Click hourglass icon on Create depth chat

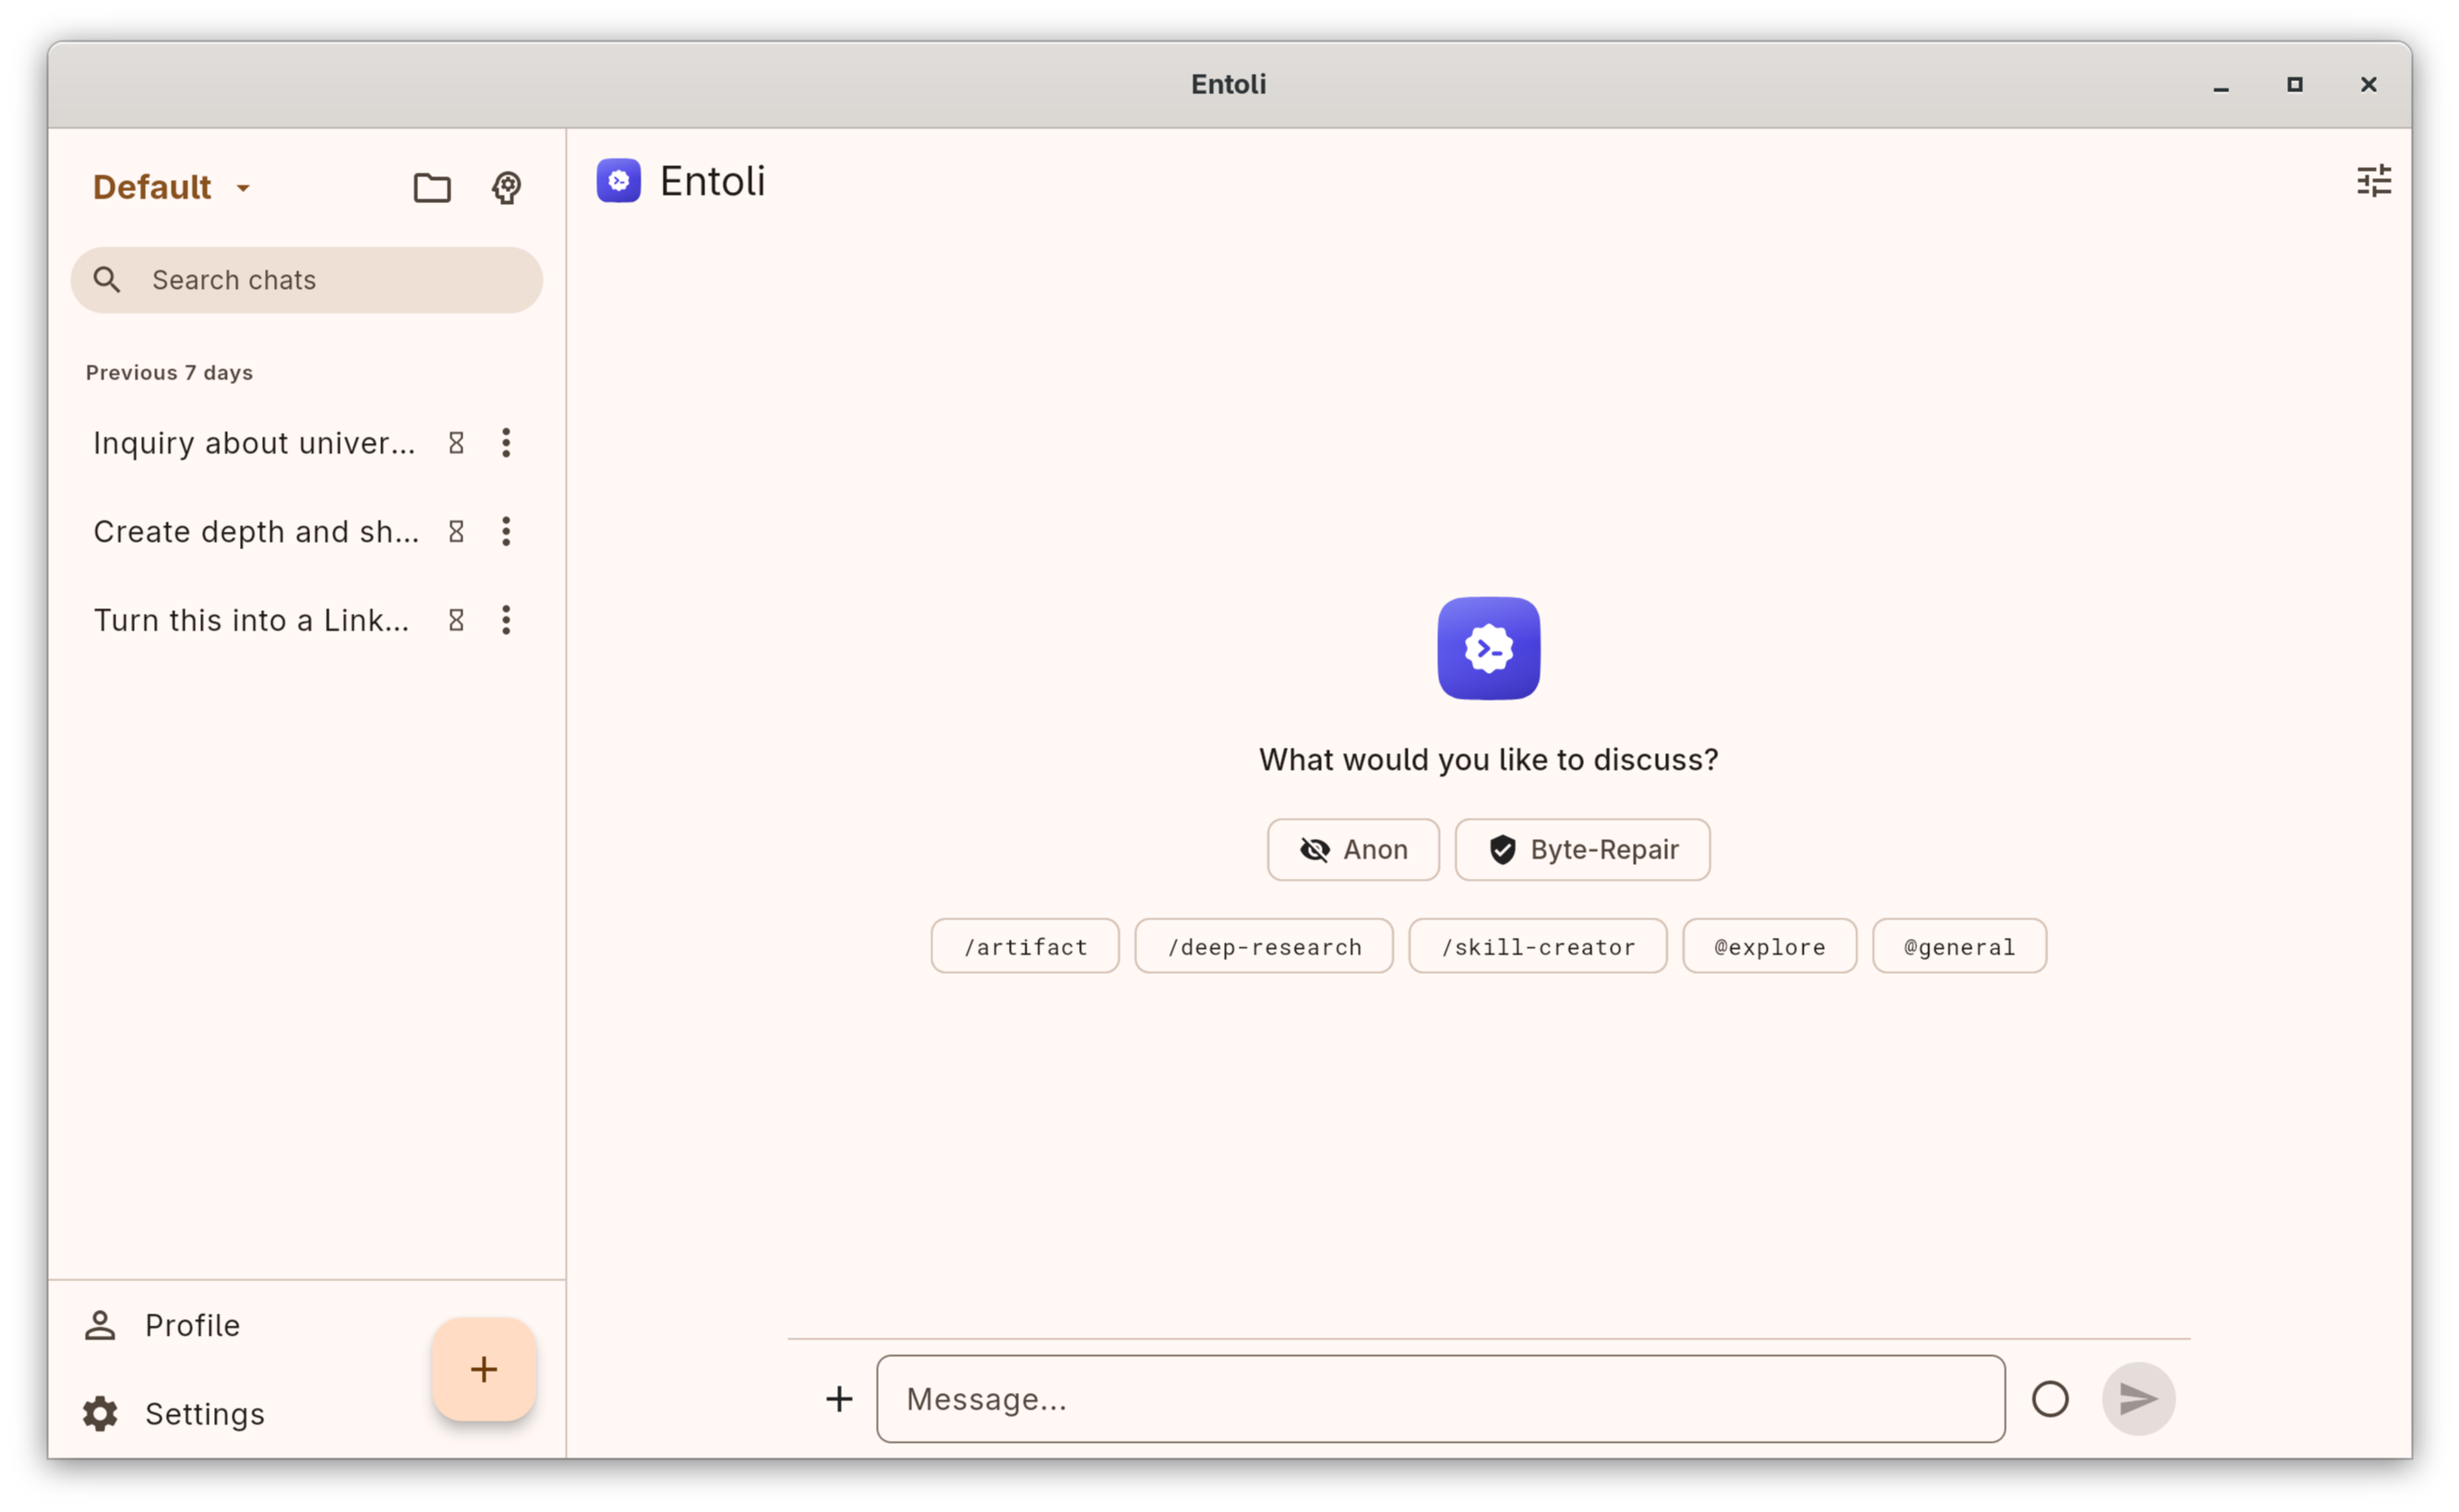[x=456, y=532]
